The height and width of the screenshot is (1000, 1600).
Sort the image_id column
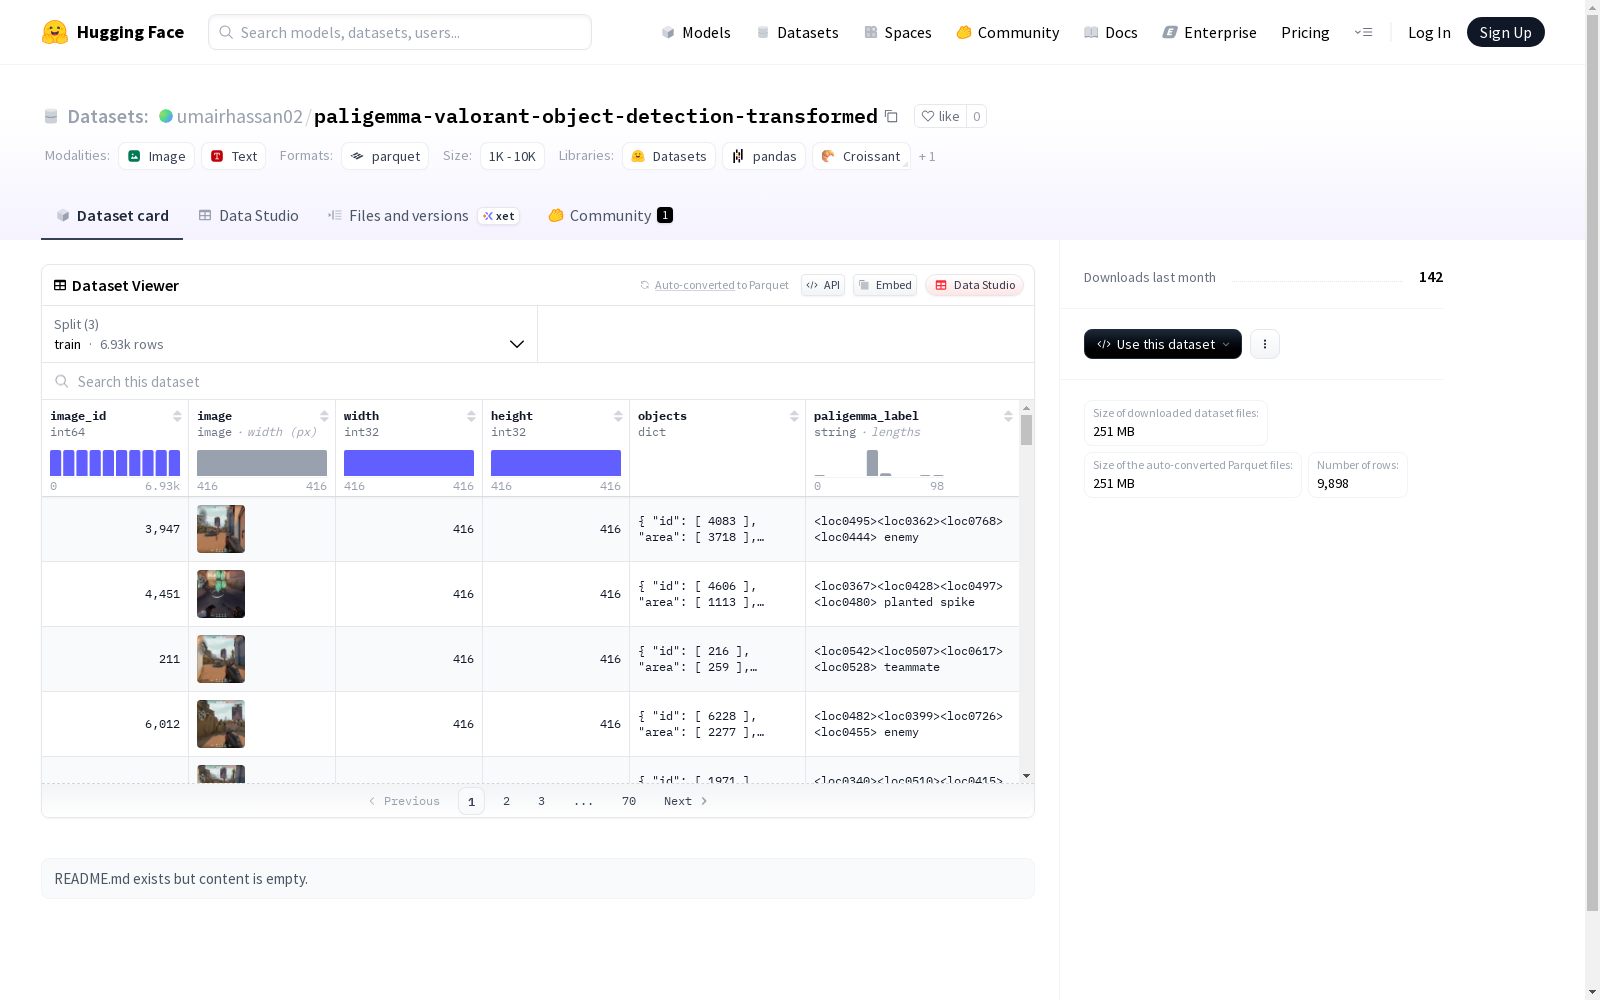click(x=177, y=416)
